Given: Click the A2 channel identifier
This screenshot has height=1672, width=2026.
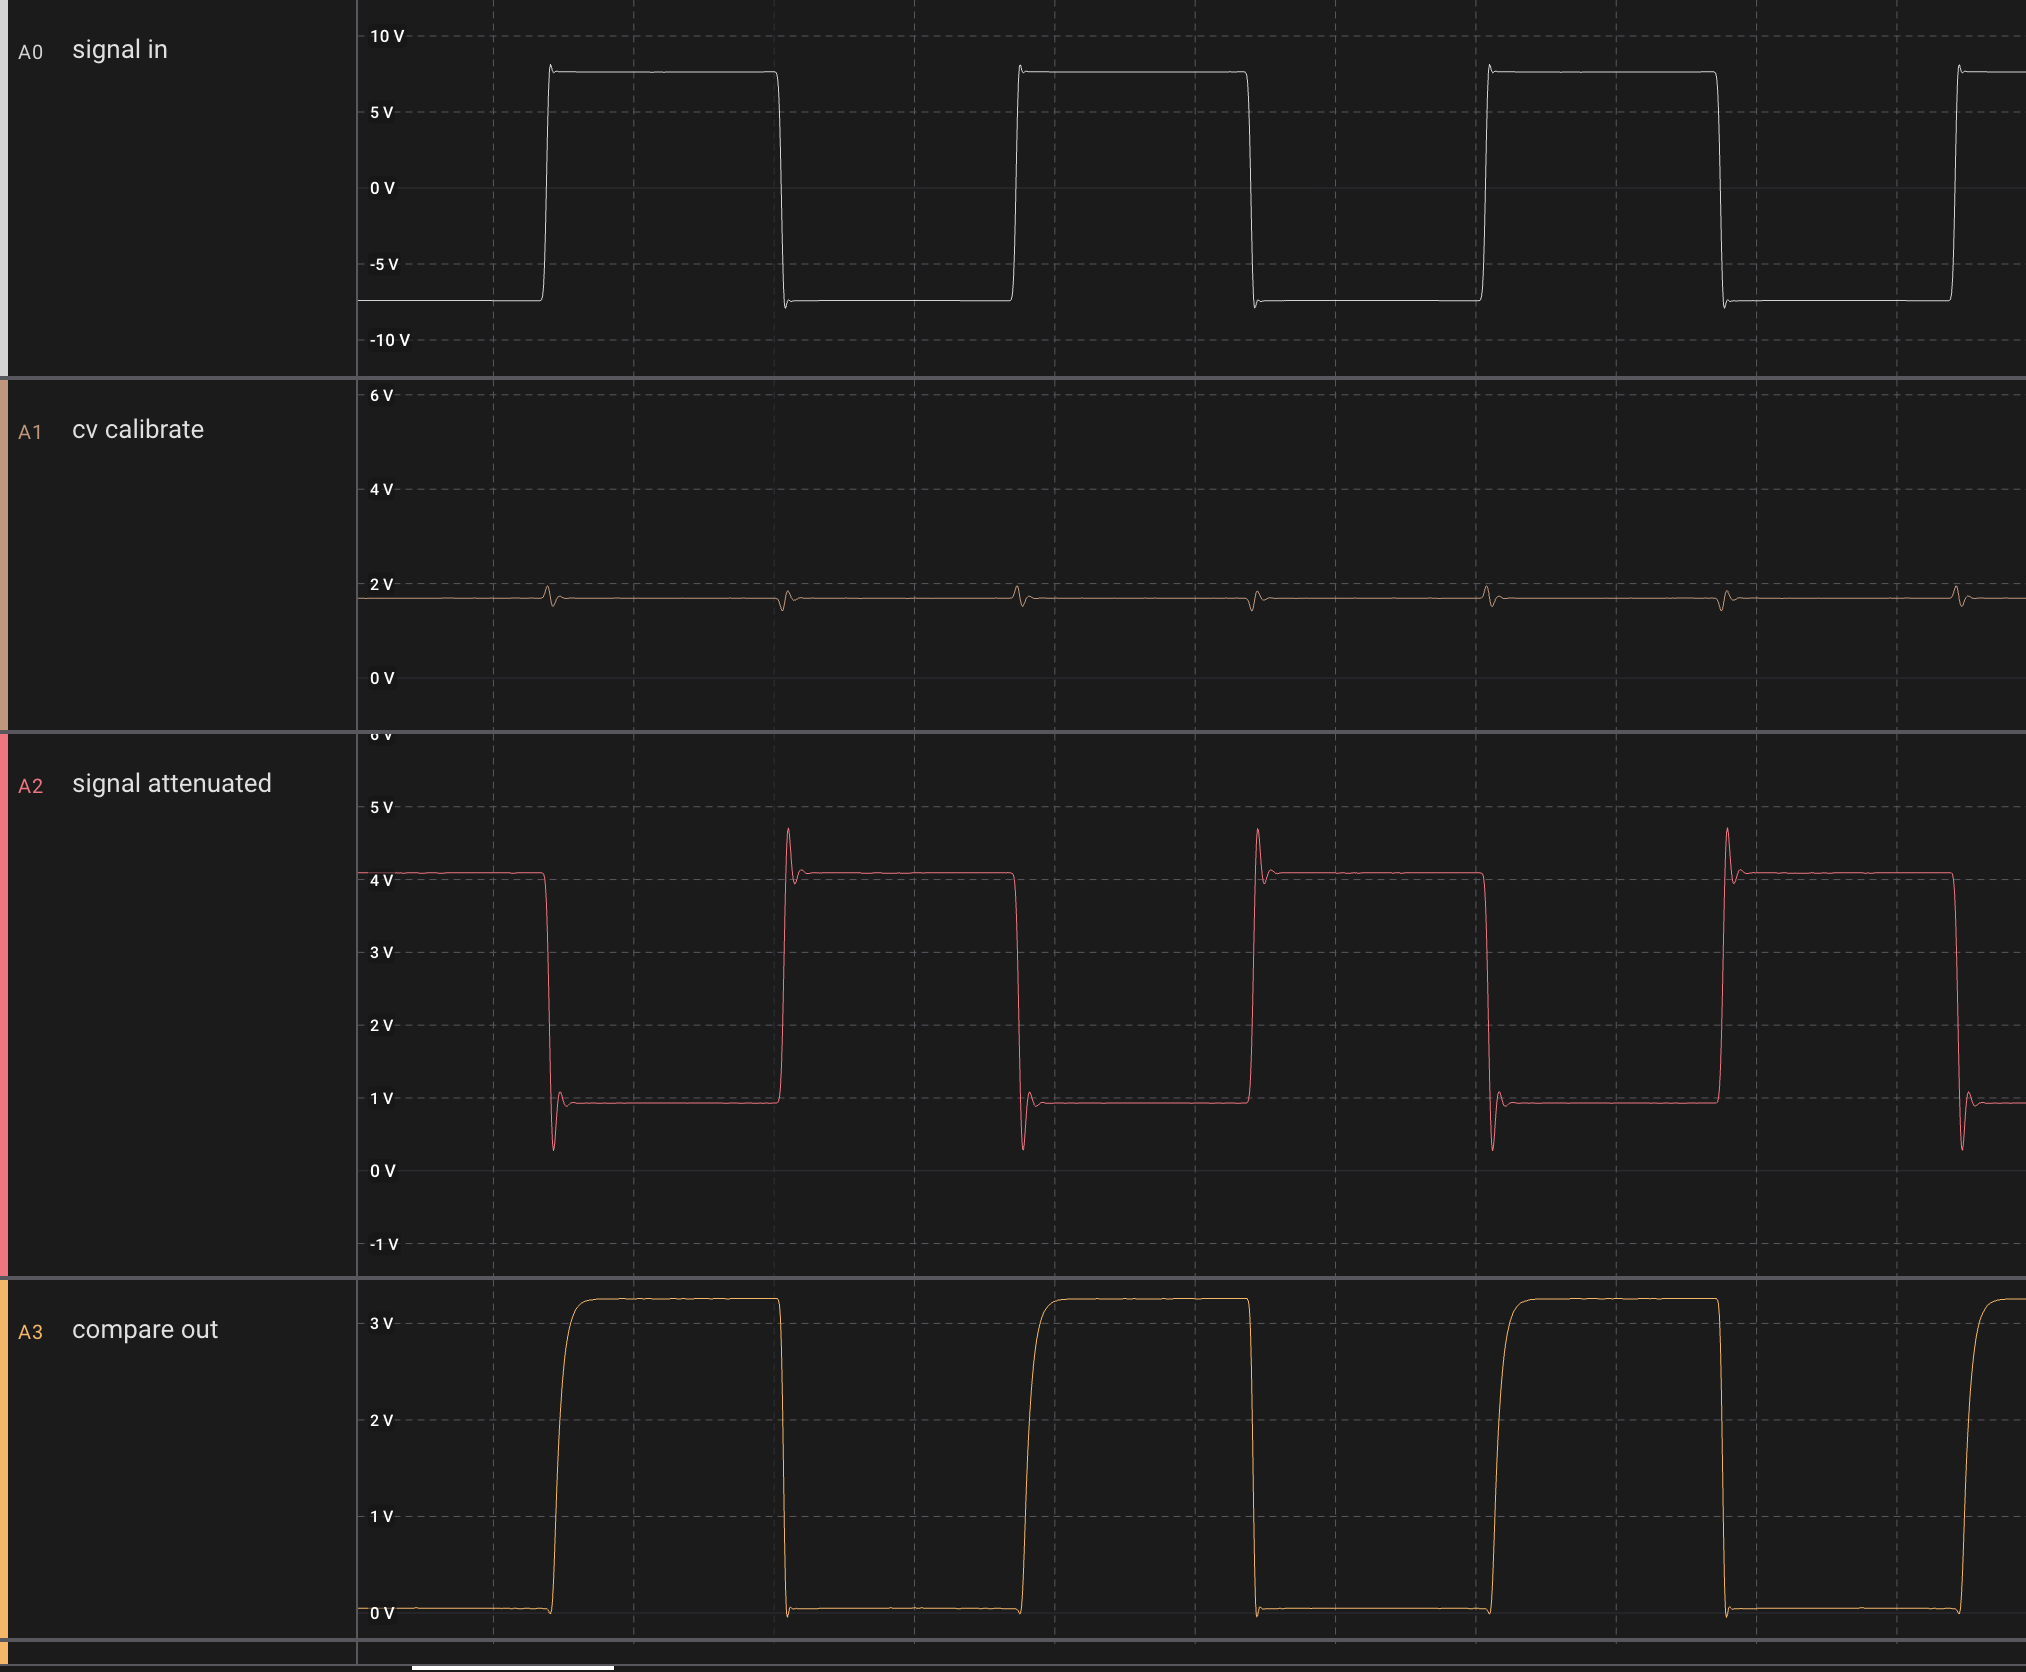Looking at the screenshot, I should 30,786.
